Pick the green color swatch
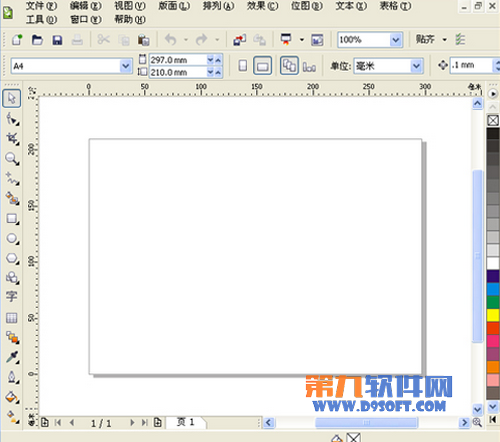This screenshot has height=442, width=500. 493,302
